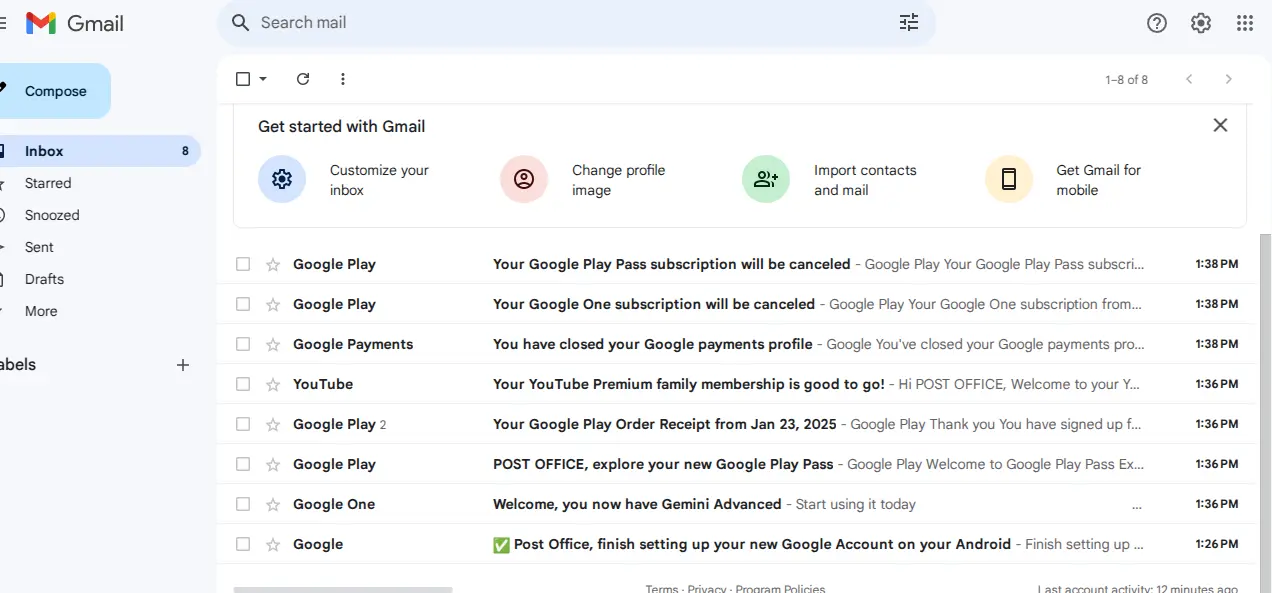Screen dimensions: 1272x593
Task: Check the select-all checkbox in toolbar
Action: 243,79
